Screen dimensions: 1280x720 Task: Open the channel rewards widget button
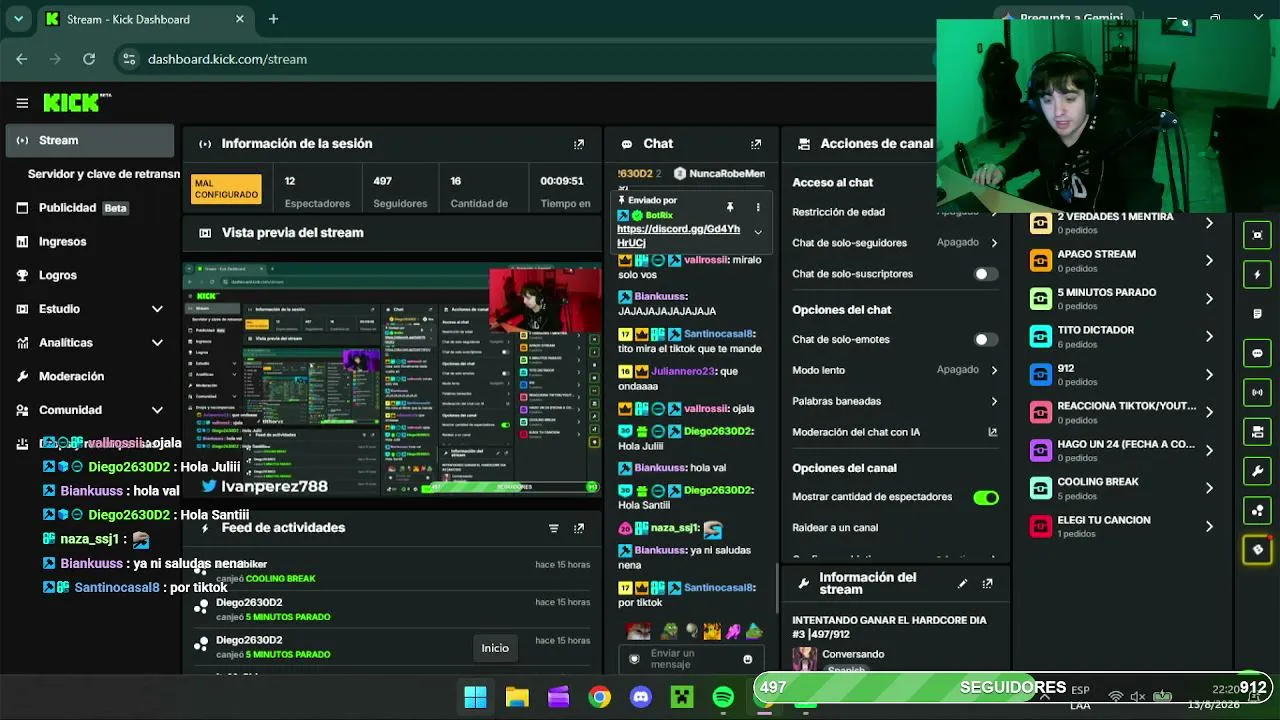pyautogui.click(x=1257, y=549)
